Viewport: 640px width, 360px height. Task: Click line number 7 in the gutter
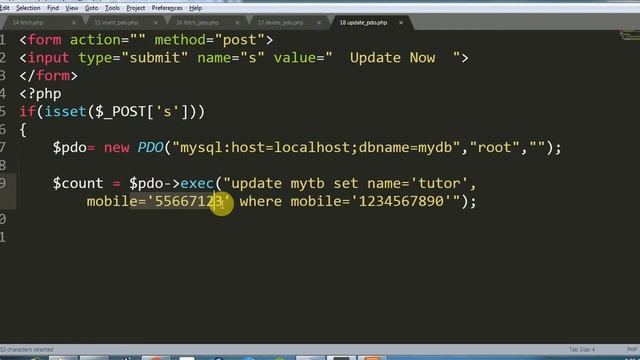(3, 148)
